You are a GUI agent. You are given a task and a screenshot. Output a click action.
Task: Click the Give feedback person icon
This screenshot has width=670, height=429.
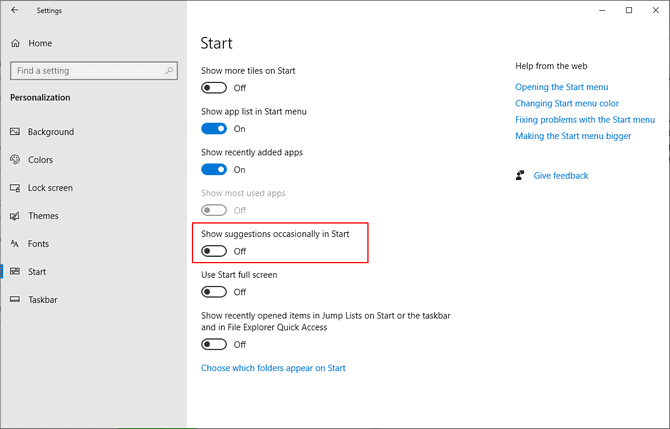tap(520, 176)
